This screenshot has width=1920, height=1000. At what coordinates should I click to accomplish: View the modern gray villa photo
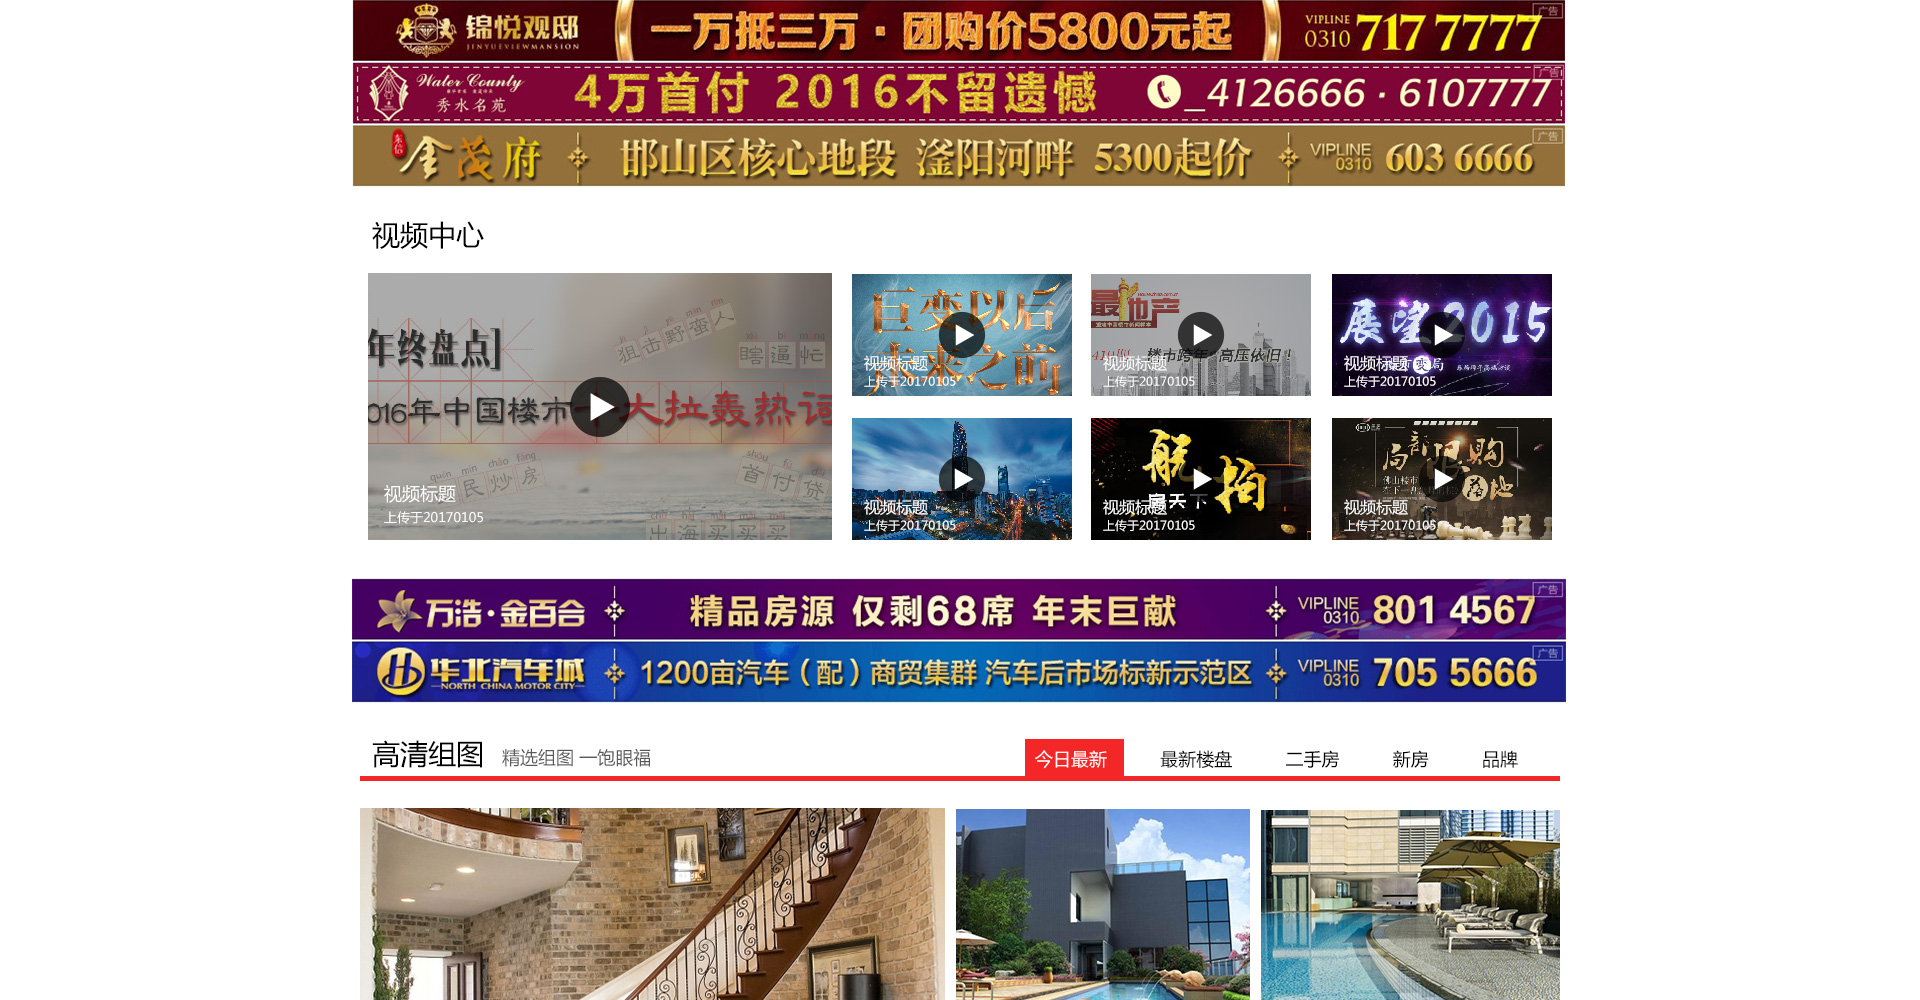pyautogui.click(x=1102, y=903)
